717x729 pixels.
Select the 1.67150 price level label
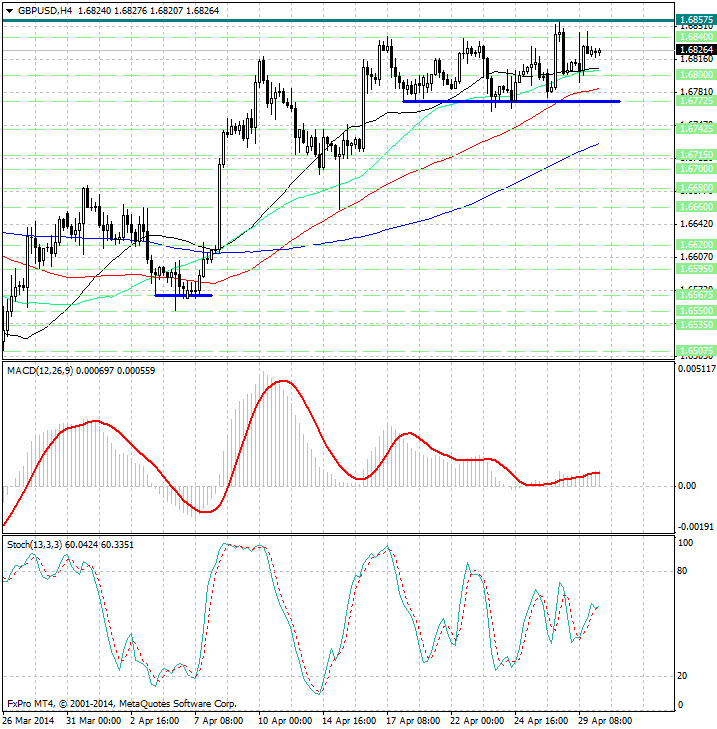tap(694, 155)
